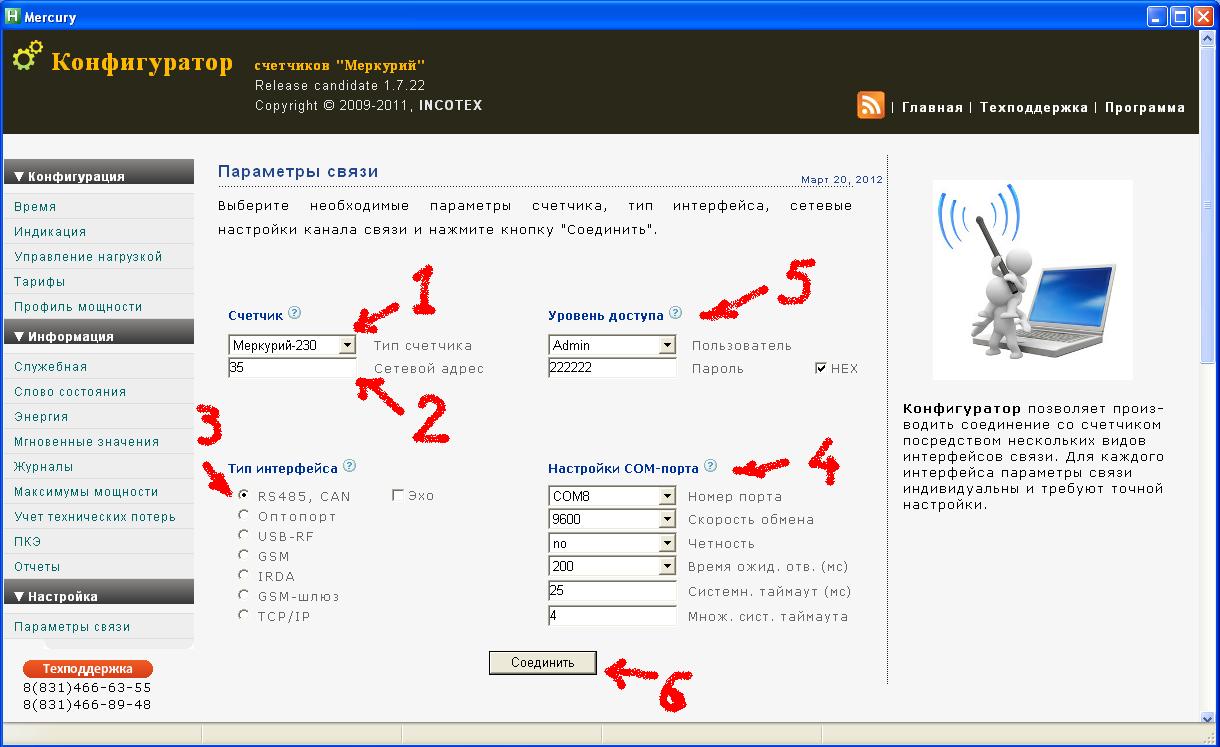
Task: Select TCP/IP interface radio button
Action: pyautogui.click(x=243, y=615)
